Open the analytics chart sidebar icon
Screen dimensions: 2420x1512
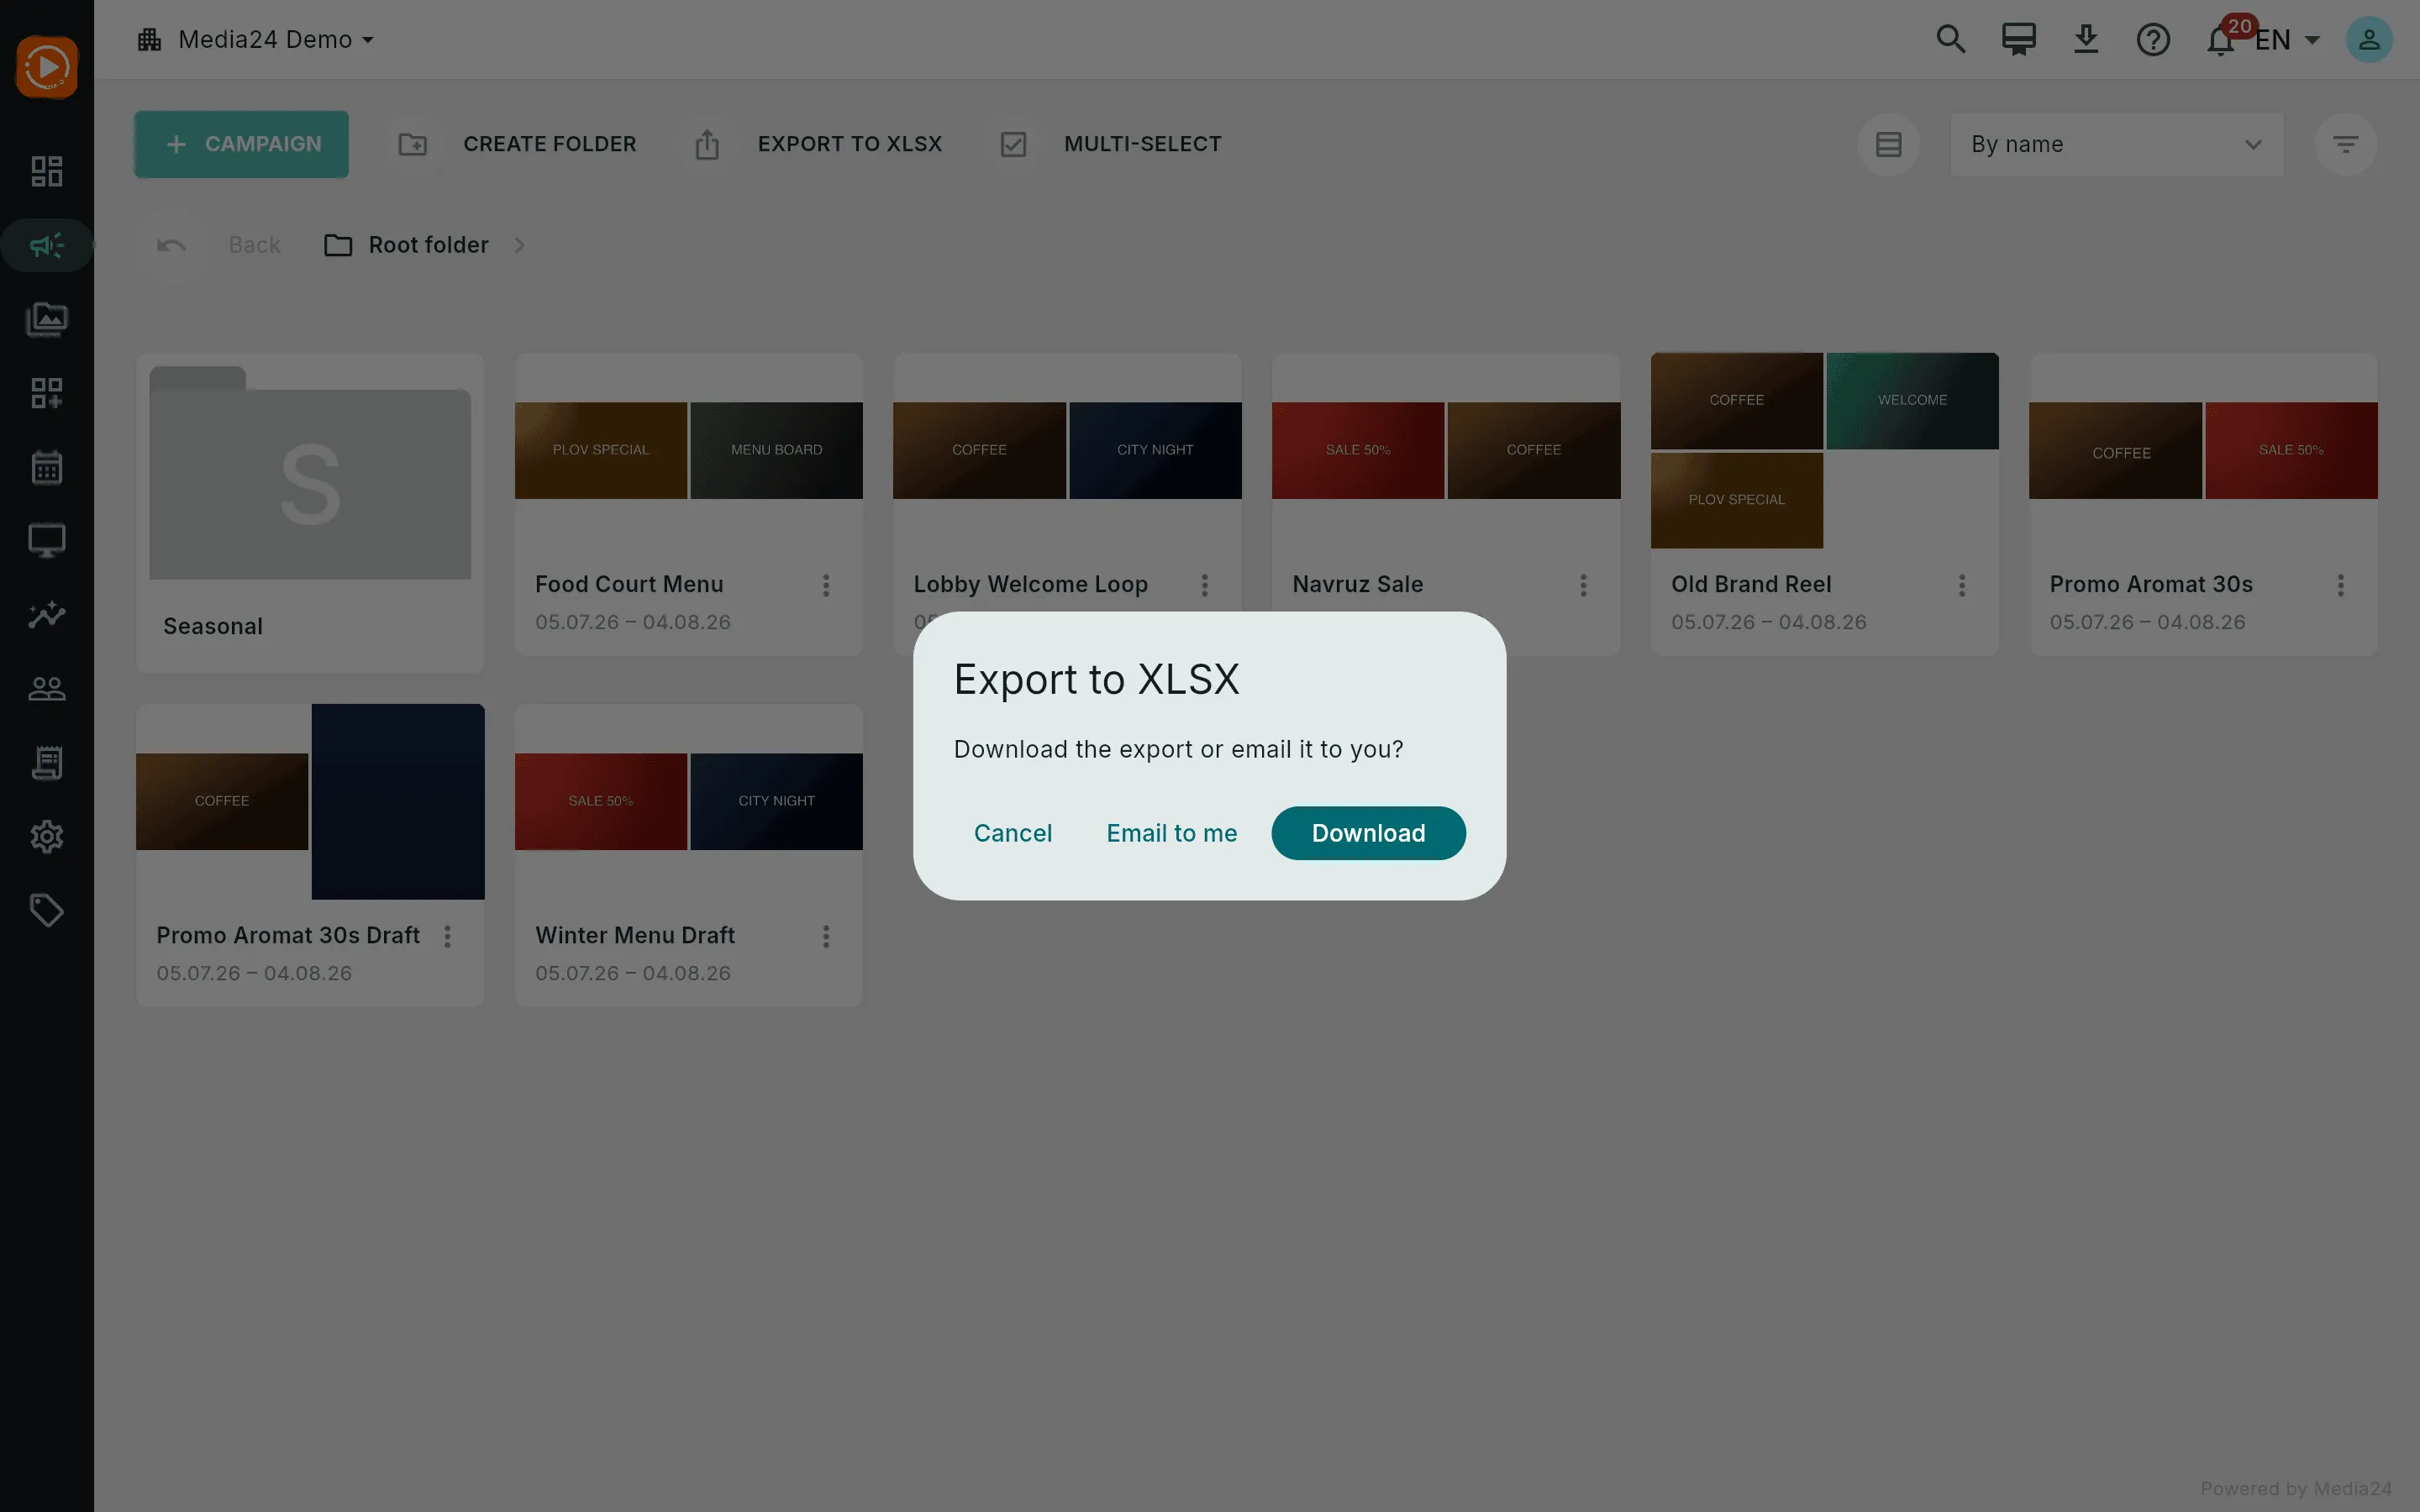click(x=46, y=615)
